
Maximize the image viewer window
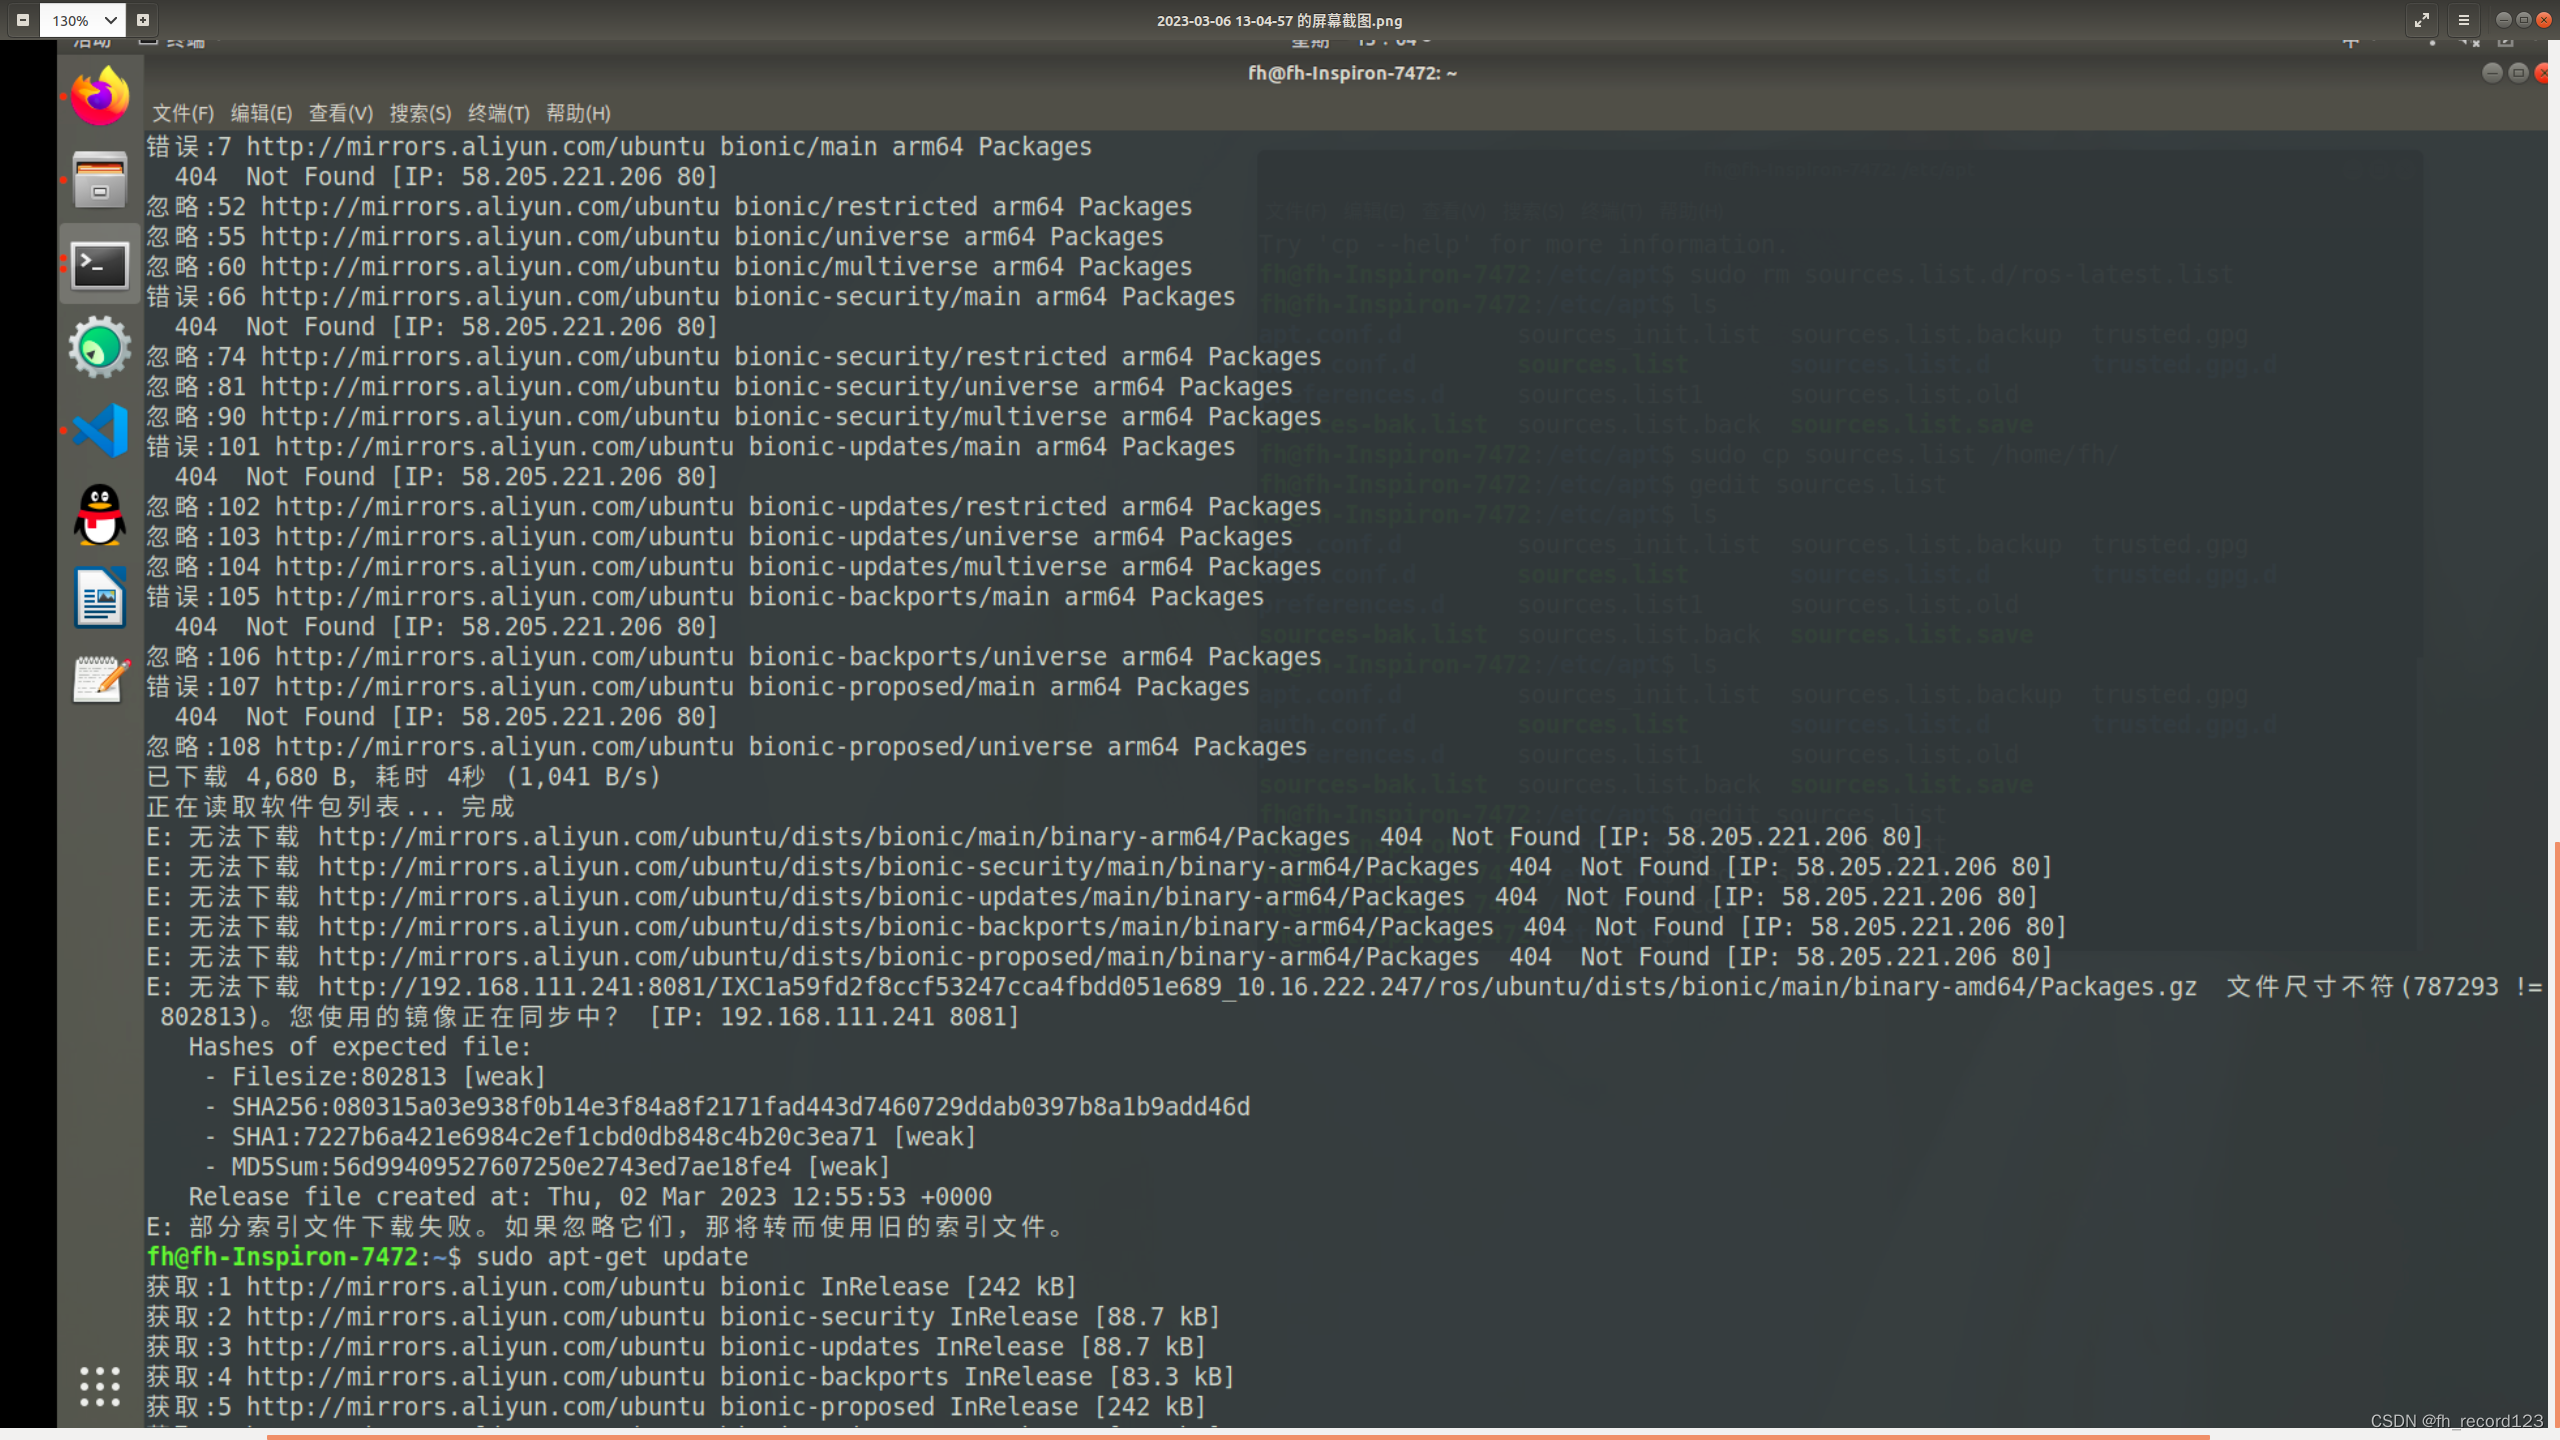[x=2524, y=20]
